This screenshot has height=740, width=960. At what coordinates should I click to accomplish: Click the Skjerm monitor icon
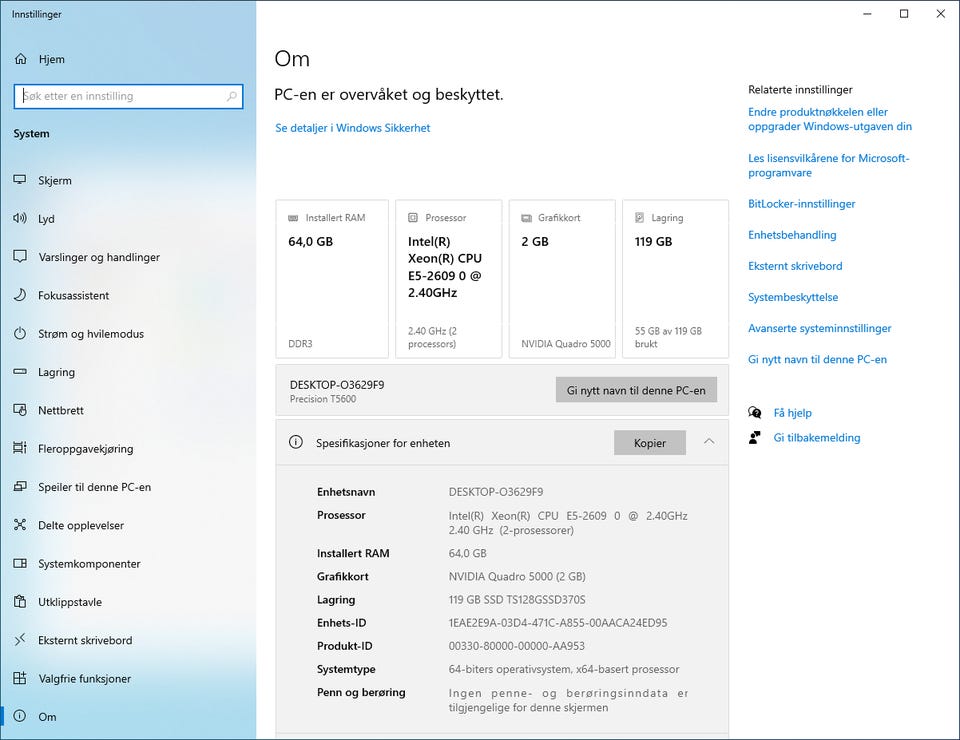pyautogui.click(x=20, y=180)
